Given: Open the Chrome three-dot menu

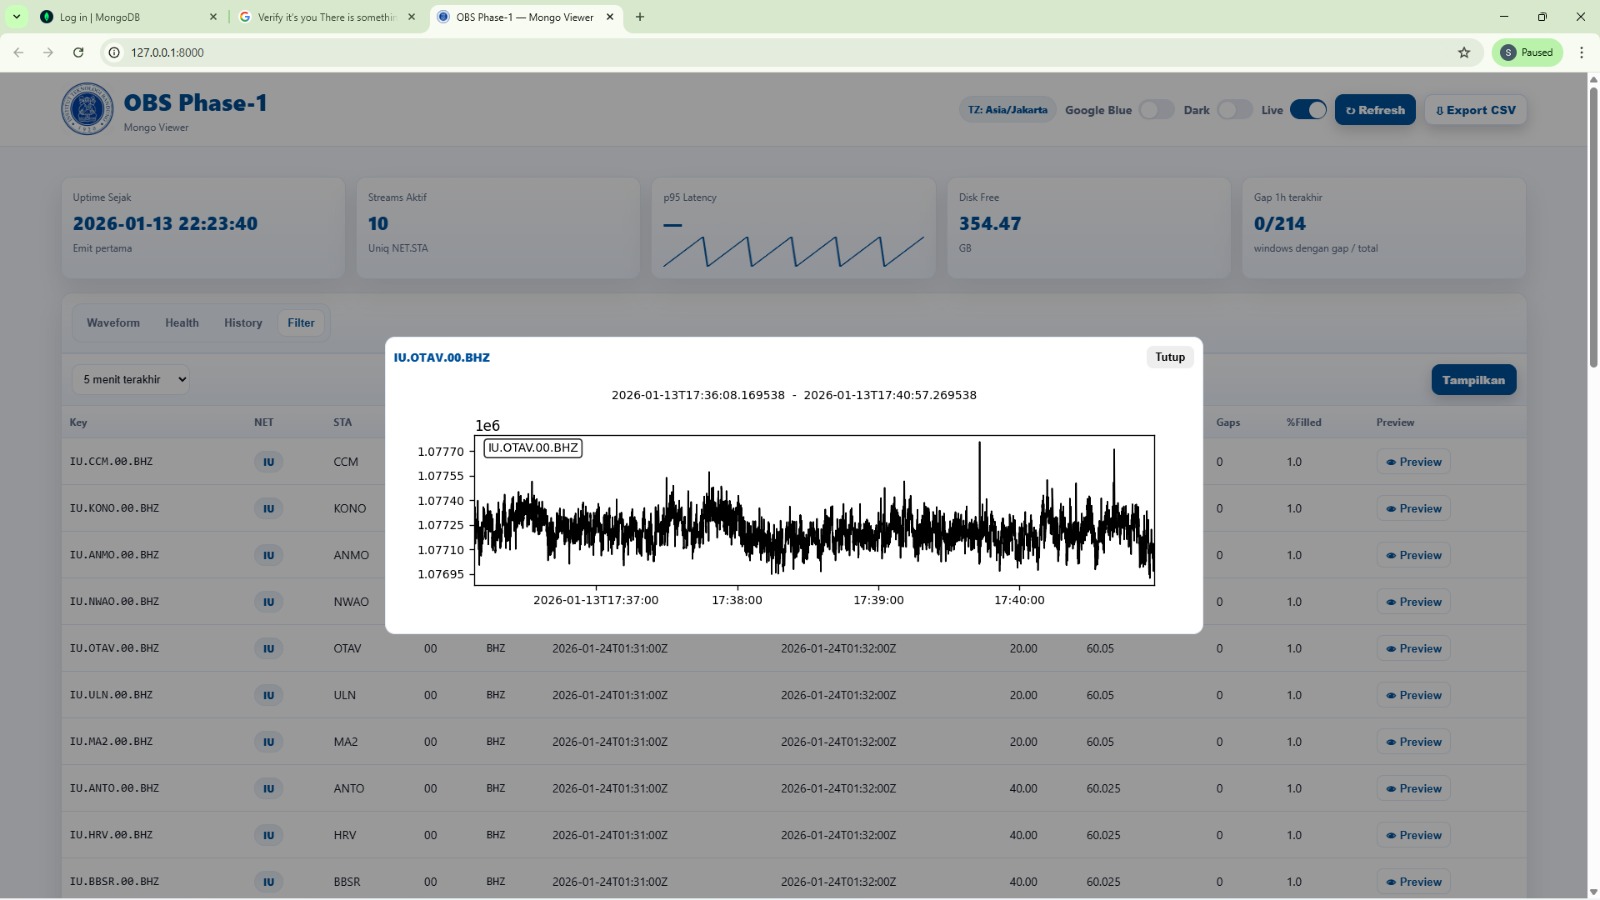Looking at the screenshot, I should (x=1581, y=53).
